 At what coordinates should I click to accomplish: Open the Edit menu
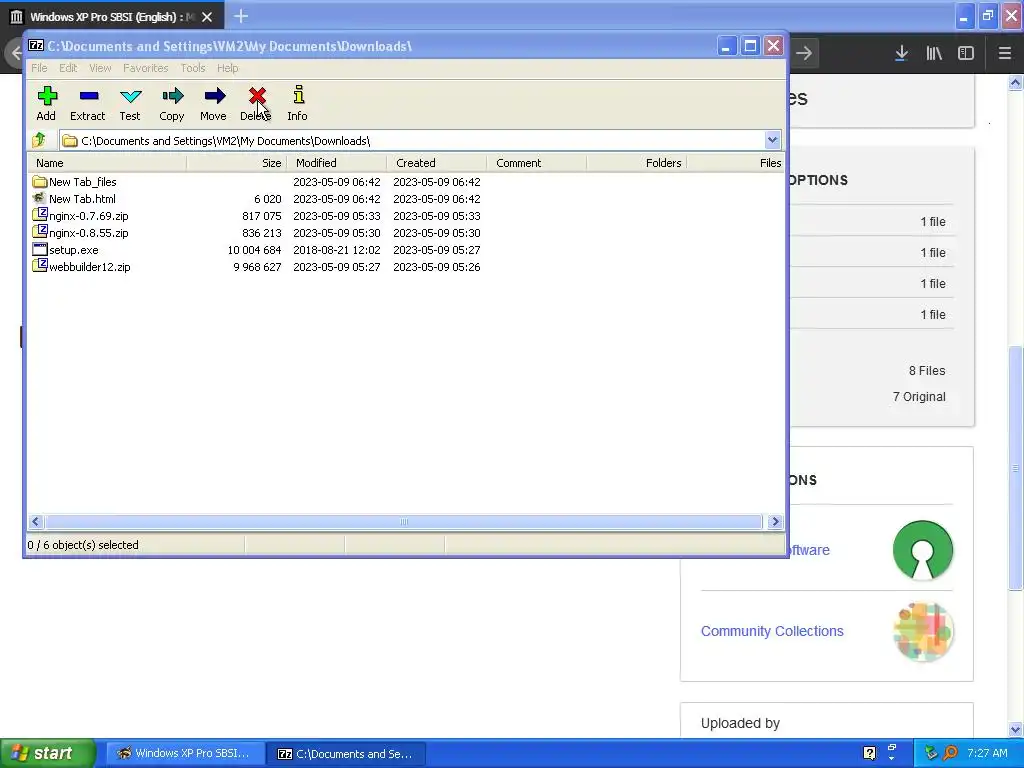(x=68, y=68)
